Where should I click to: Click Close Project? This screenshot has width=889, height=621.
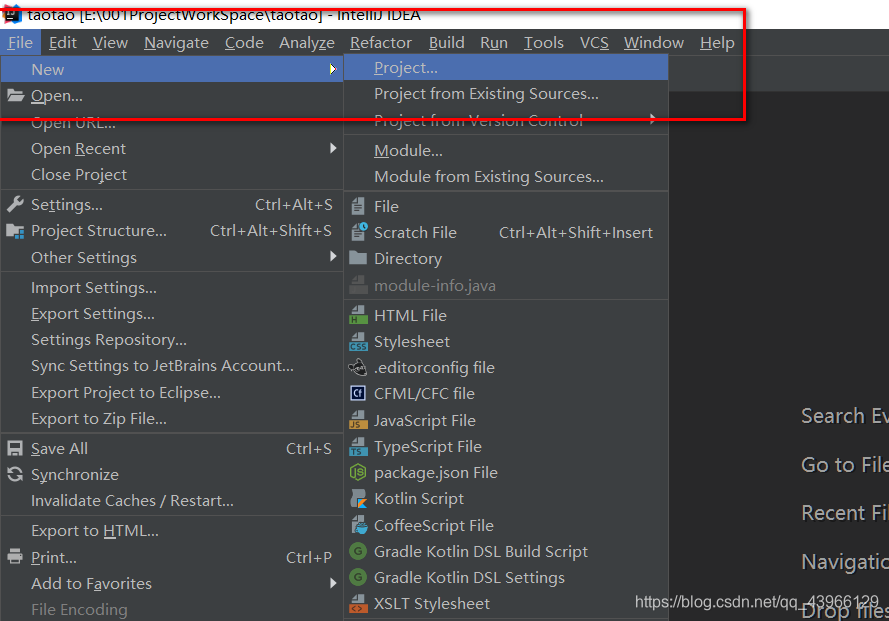172,175
